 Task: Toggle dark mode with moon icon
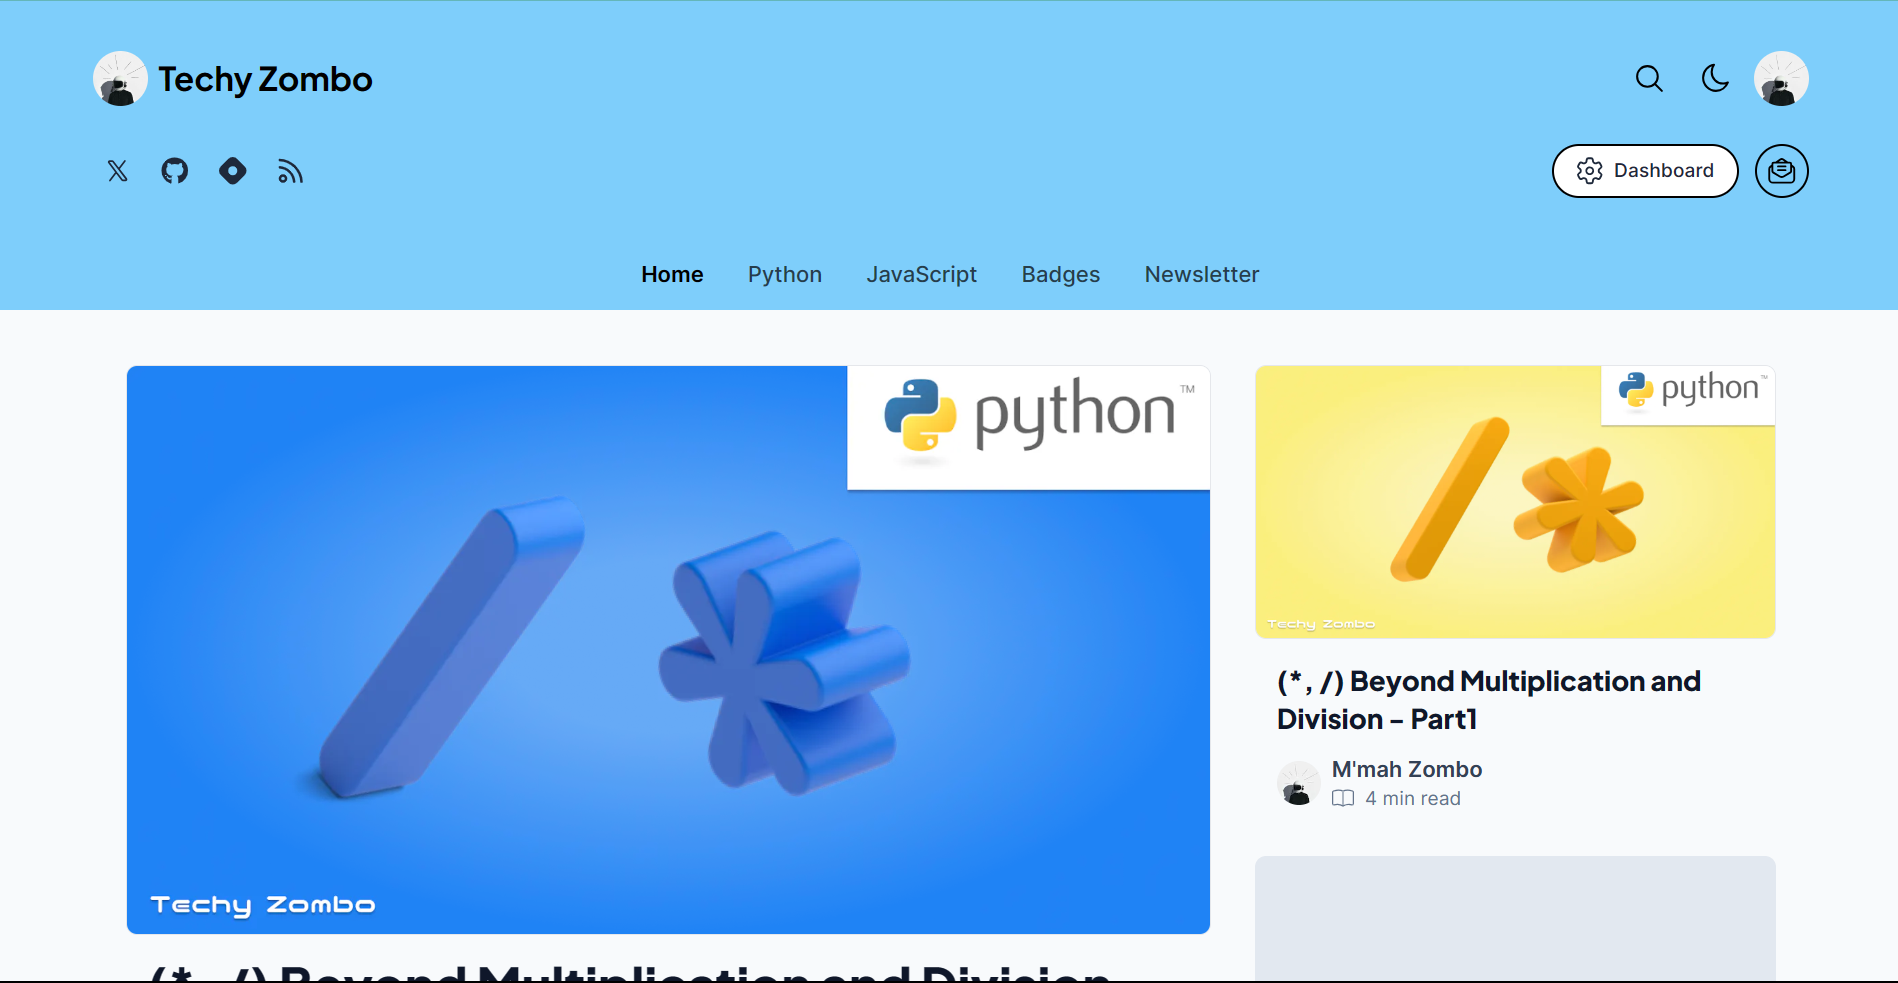[1715, 79]
